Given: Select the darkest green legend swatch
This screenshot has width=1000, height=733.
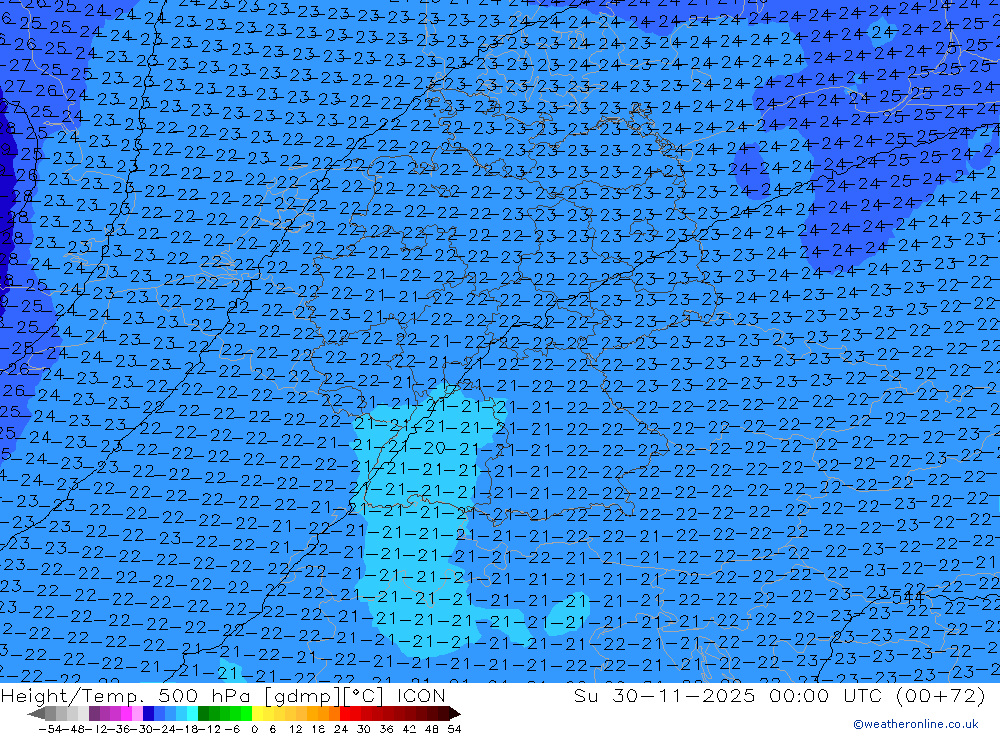Looking at the screenshot, I should click(x=203, y=713).
